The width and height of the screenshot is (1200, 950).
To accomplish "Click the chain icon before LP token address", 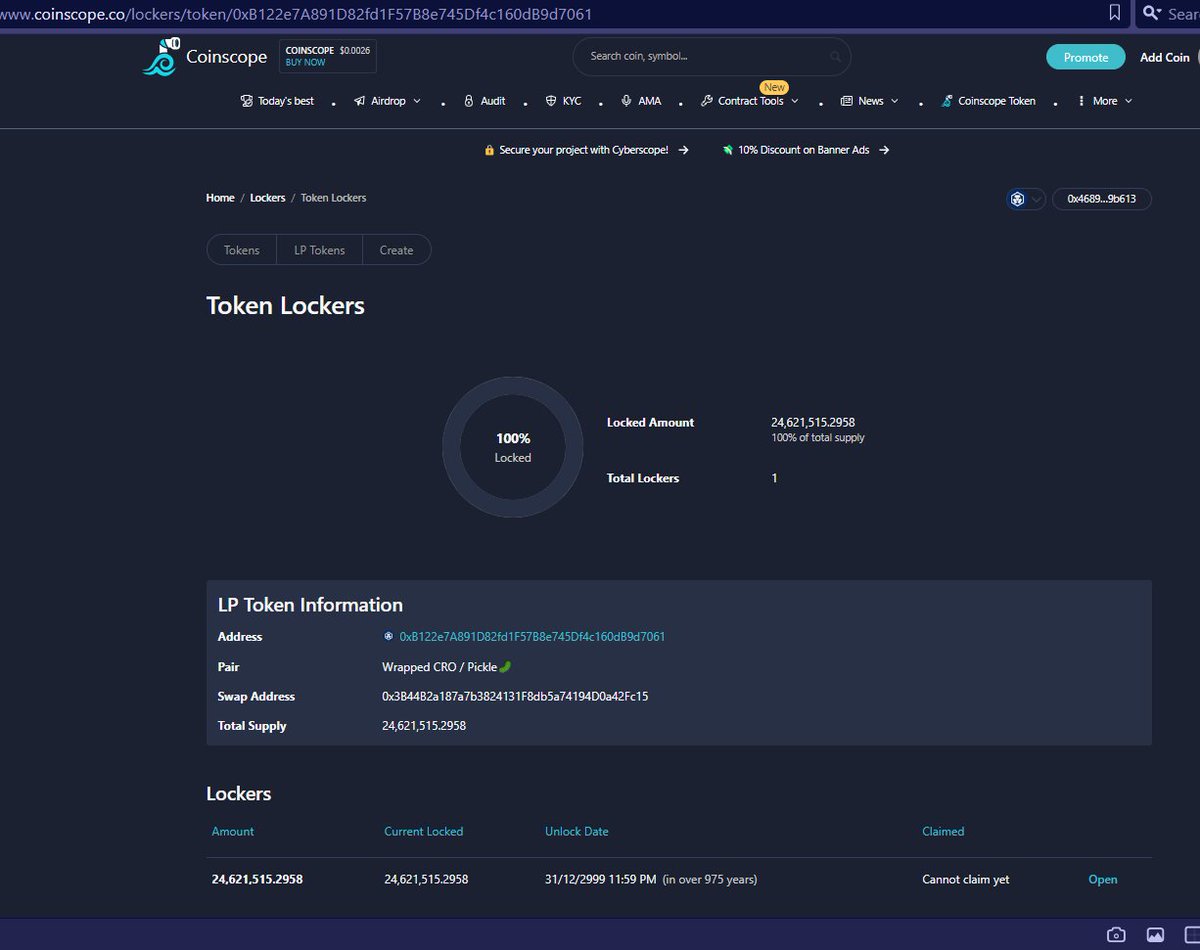I will coord(389,636).
